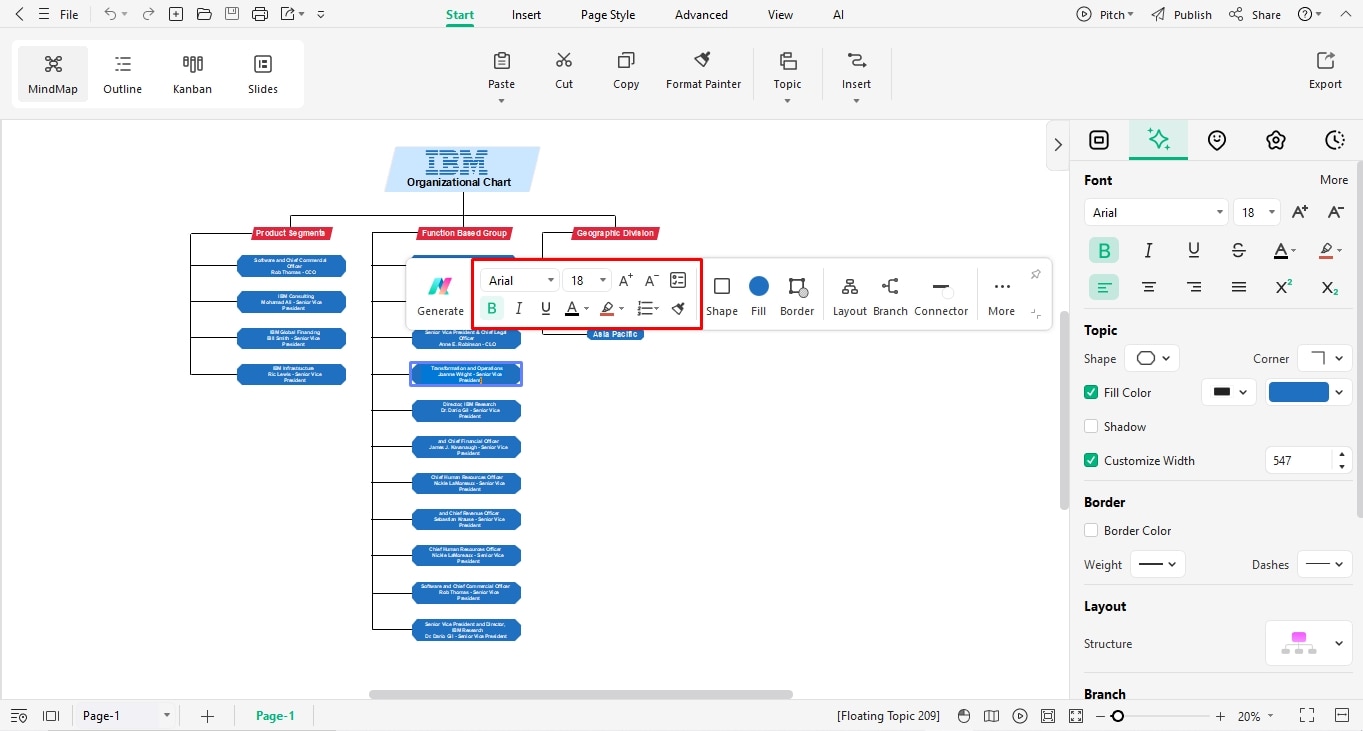Click the undo arrow icon
Viewport: 1363px width, 731px height.
pos(110,14)
